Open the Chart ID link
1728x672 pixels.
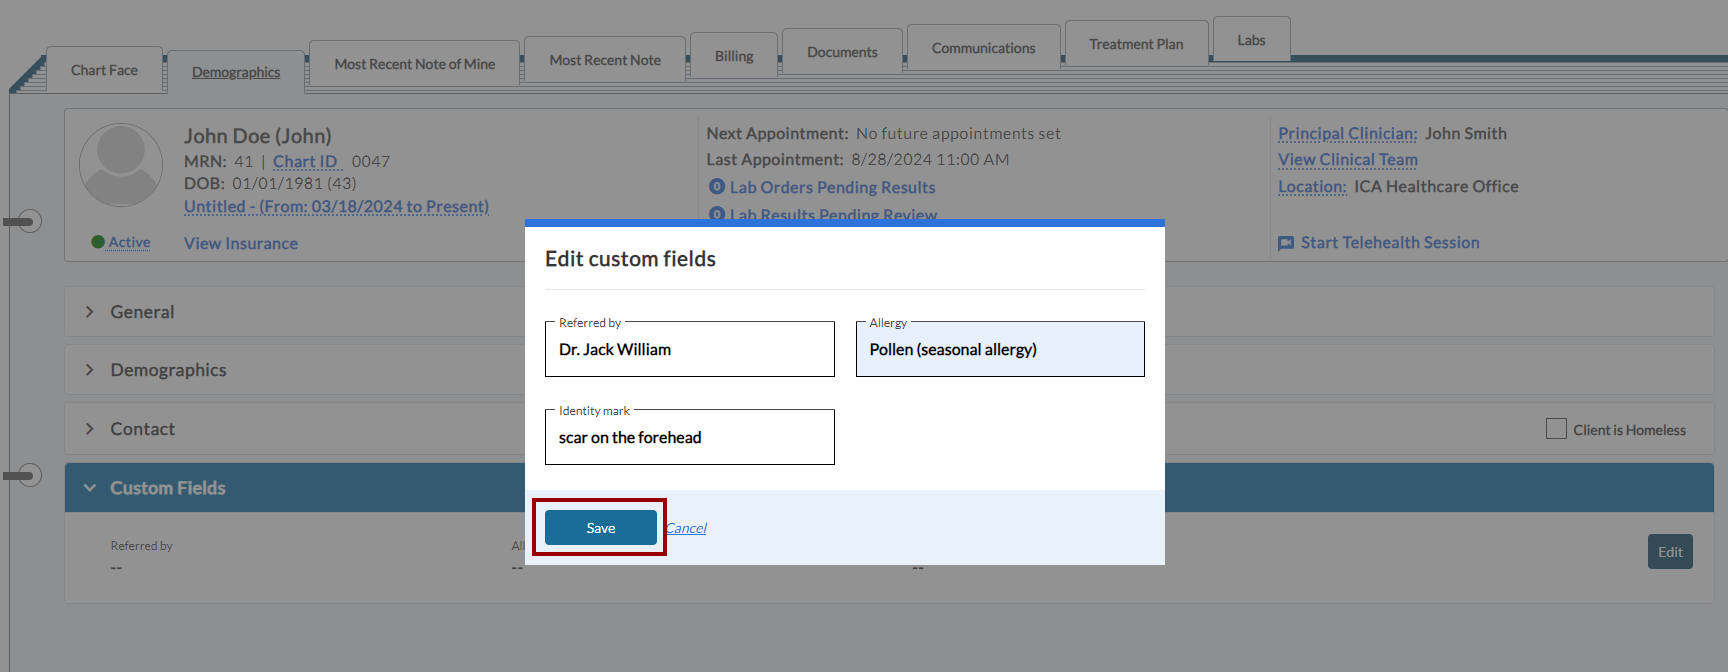pos(306,161)
